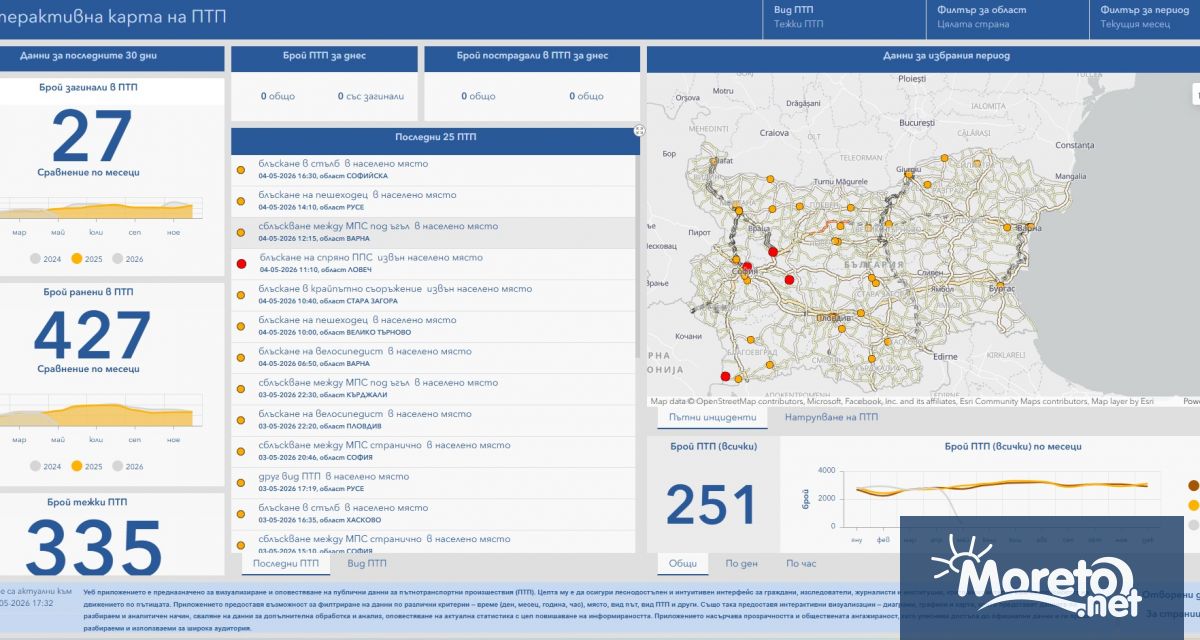Click the Данни за избрания период header
Image resolution: width=1200 pixels, height=640 pixels.
pos(923,59)
